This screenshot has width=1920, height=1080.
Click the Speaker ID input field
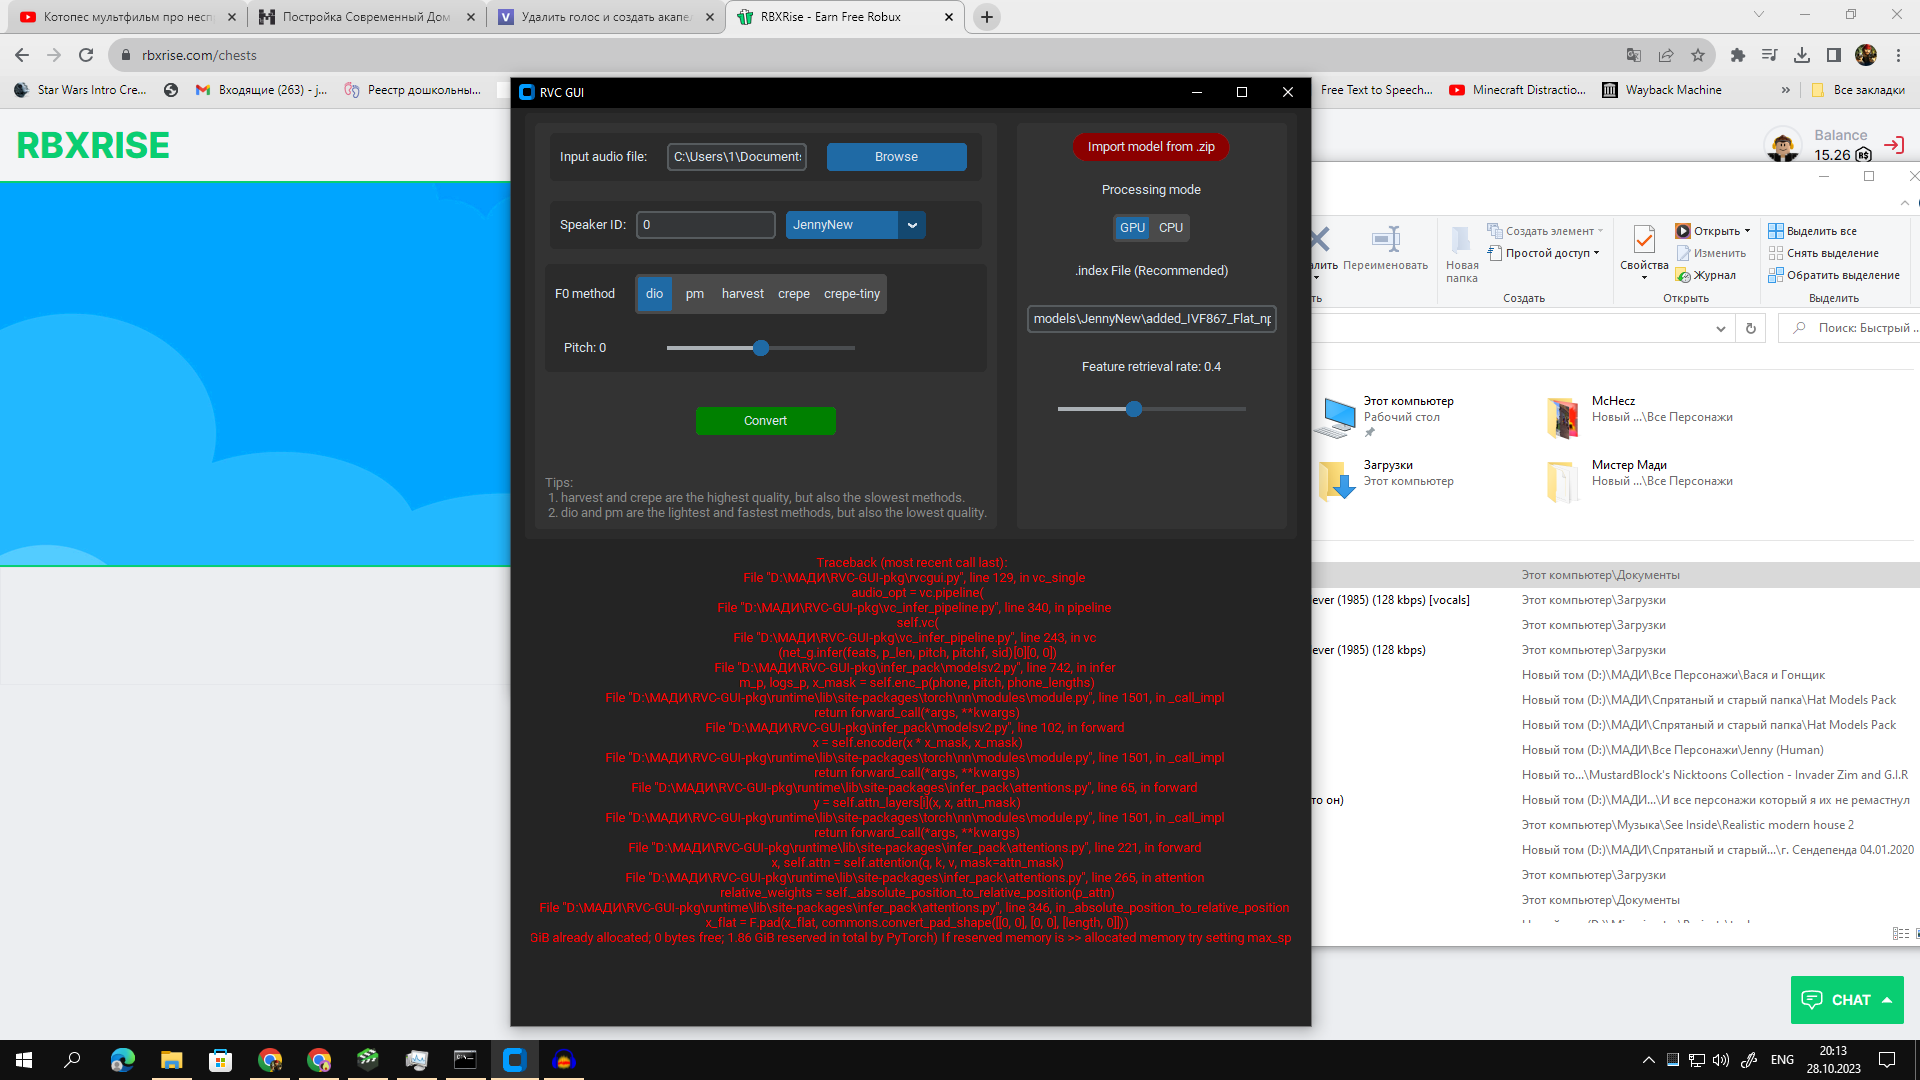pyautogui.click(x=706, y=225)
